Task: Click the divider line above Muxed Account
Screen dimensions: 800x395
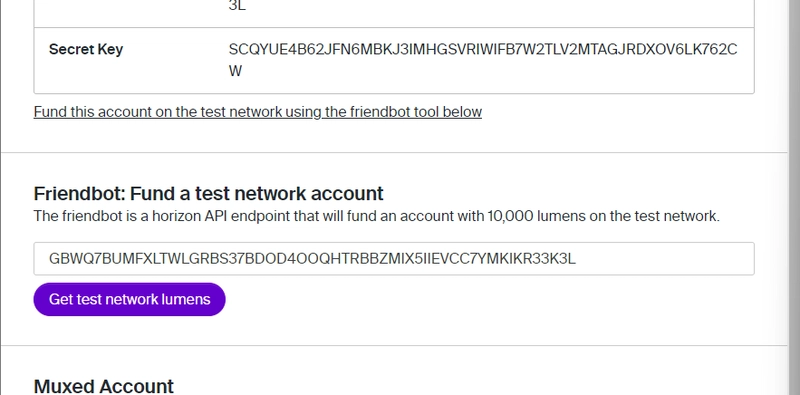Action: 394,345
